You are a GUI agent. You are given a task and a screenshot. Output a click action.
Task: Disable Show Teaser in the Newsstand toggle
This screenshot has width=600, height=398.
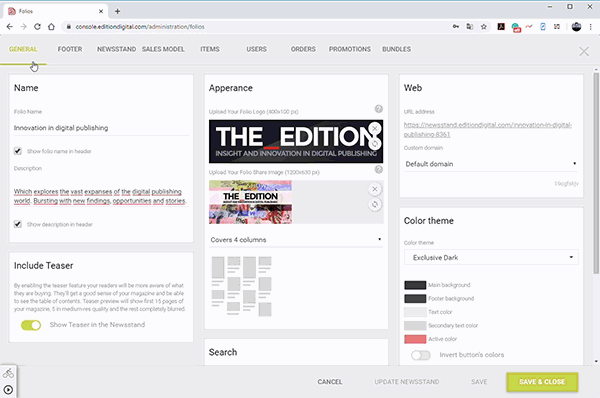pyautogui.click(x=31, y=325)
